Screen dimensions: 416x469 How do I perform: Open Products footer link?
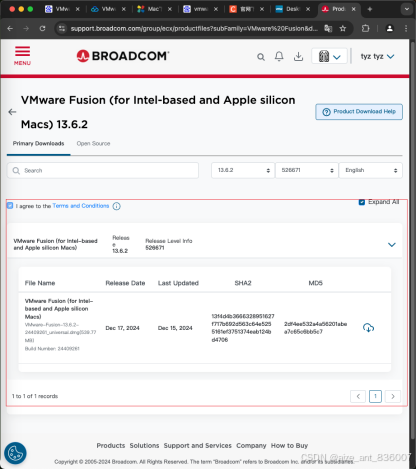[111, 446]
